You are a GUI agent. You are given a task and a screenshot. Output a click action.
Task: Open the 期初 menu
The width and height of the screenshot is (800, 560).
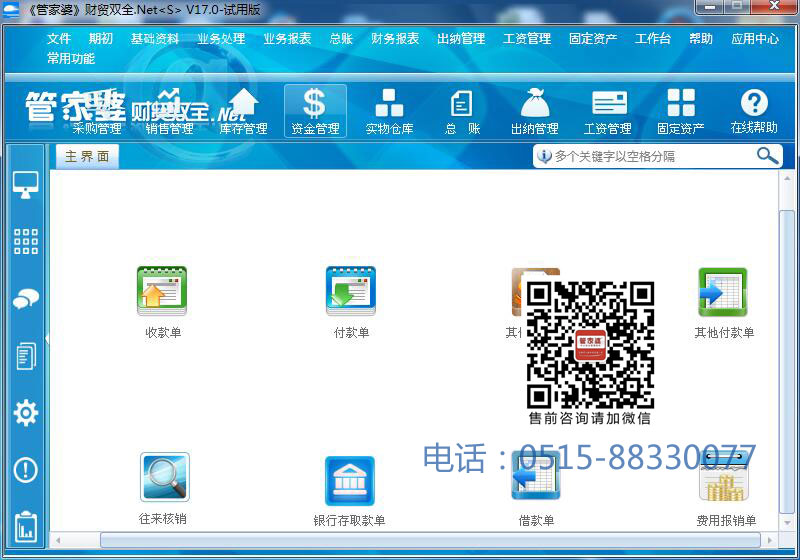tap(101, 39)
